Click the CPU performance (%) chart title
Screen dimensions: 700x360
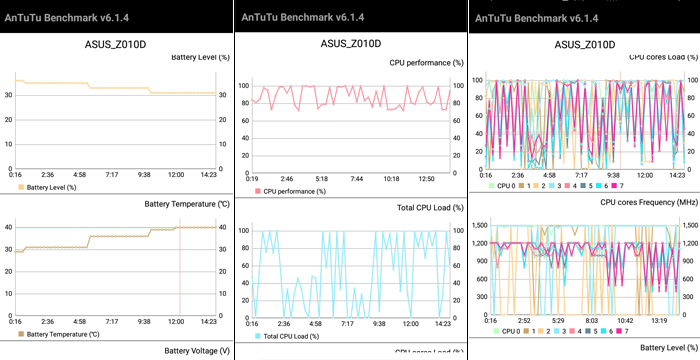pyautogui.click(x=426, y=63)
